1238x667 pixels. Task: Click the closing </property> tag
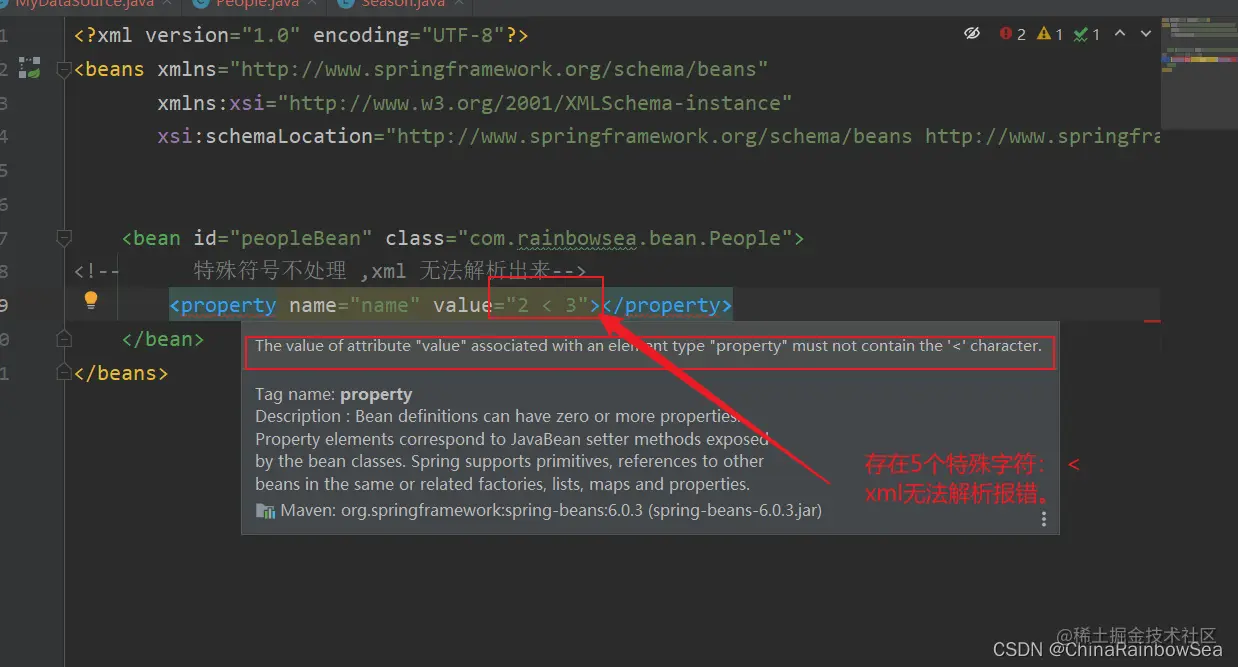(x=667, y=305)
